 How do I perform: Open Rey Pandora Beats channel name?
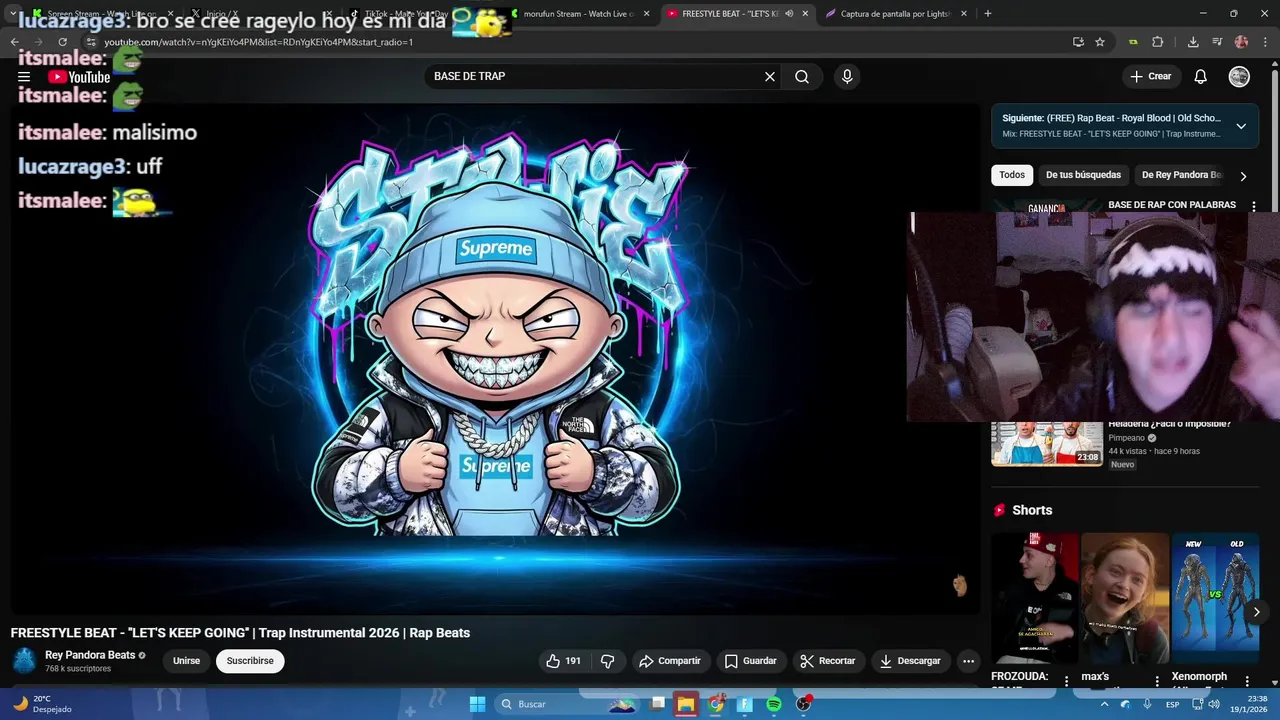click(90, 655)
